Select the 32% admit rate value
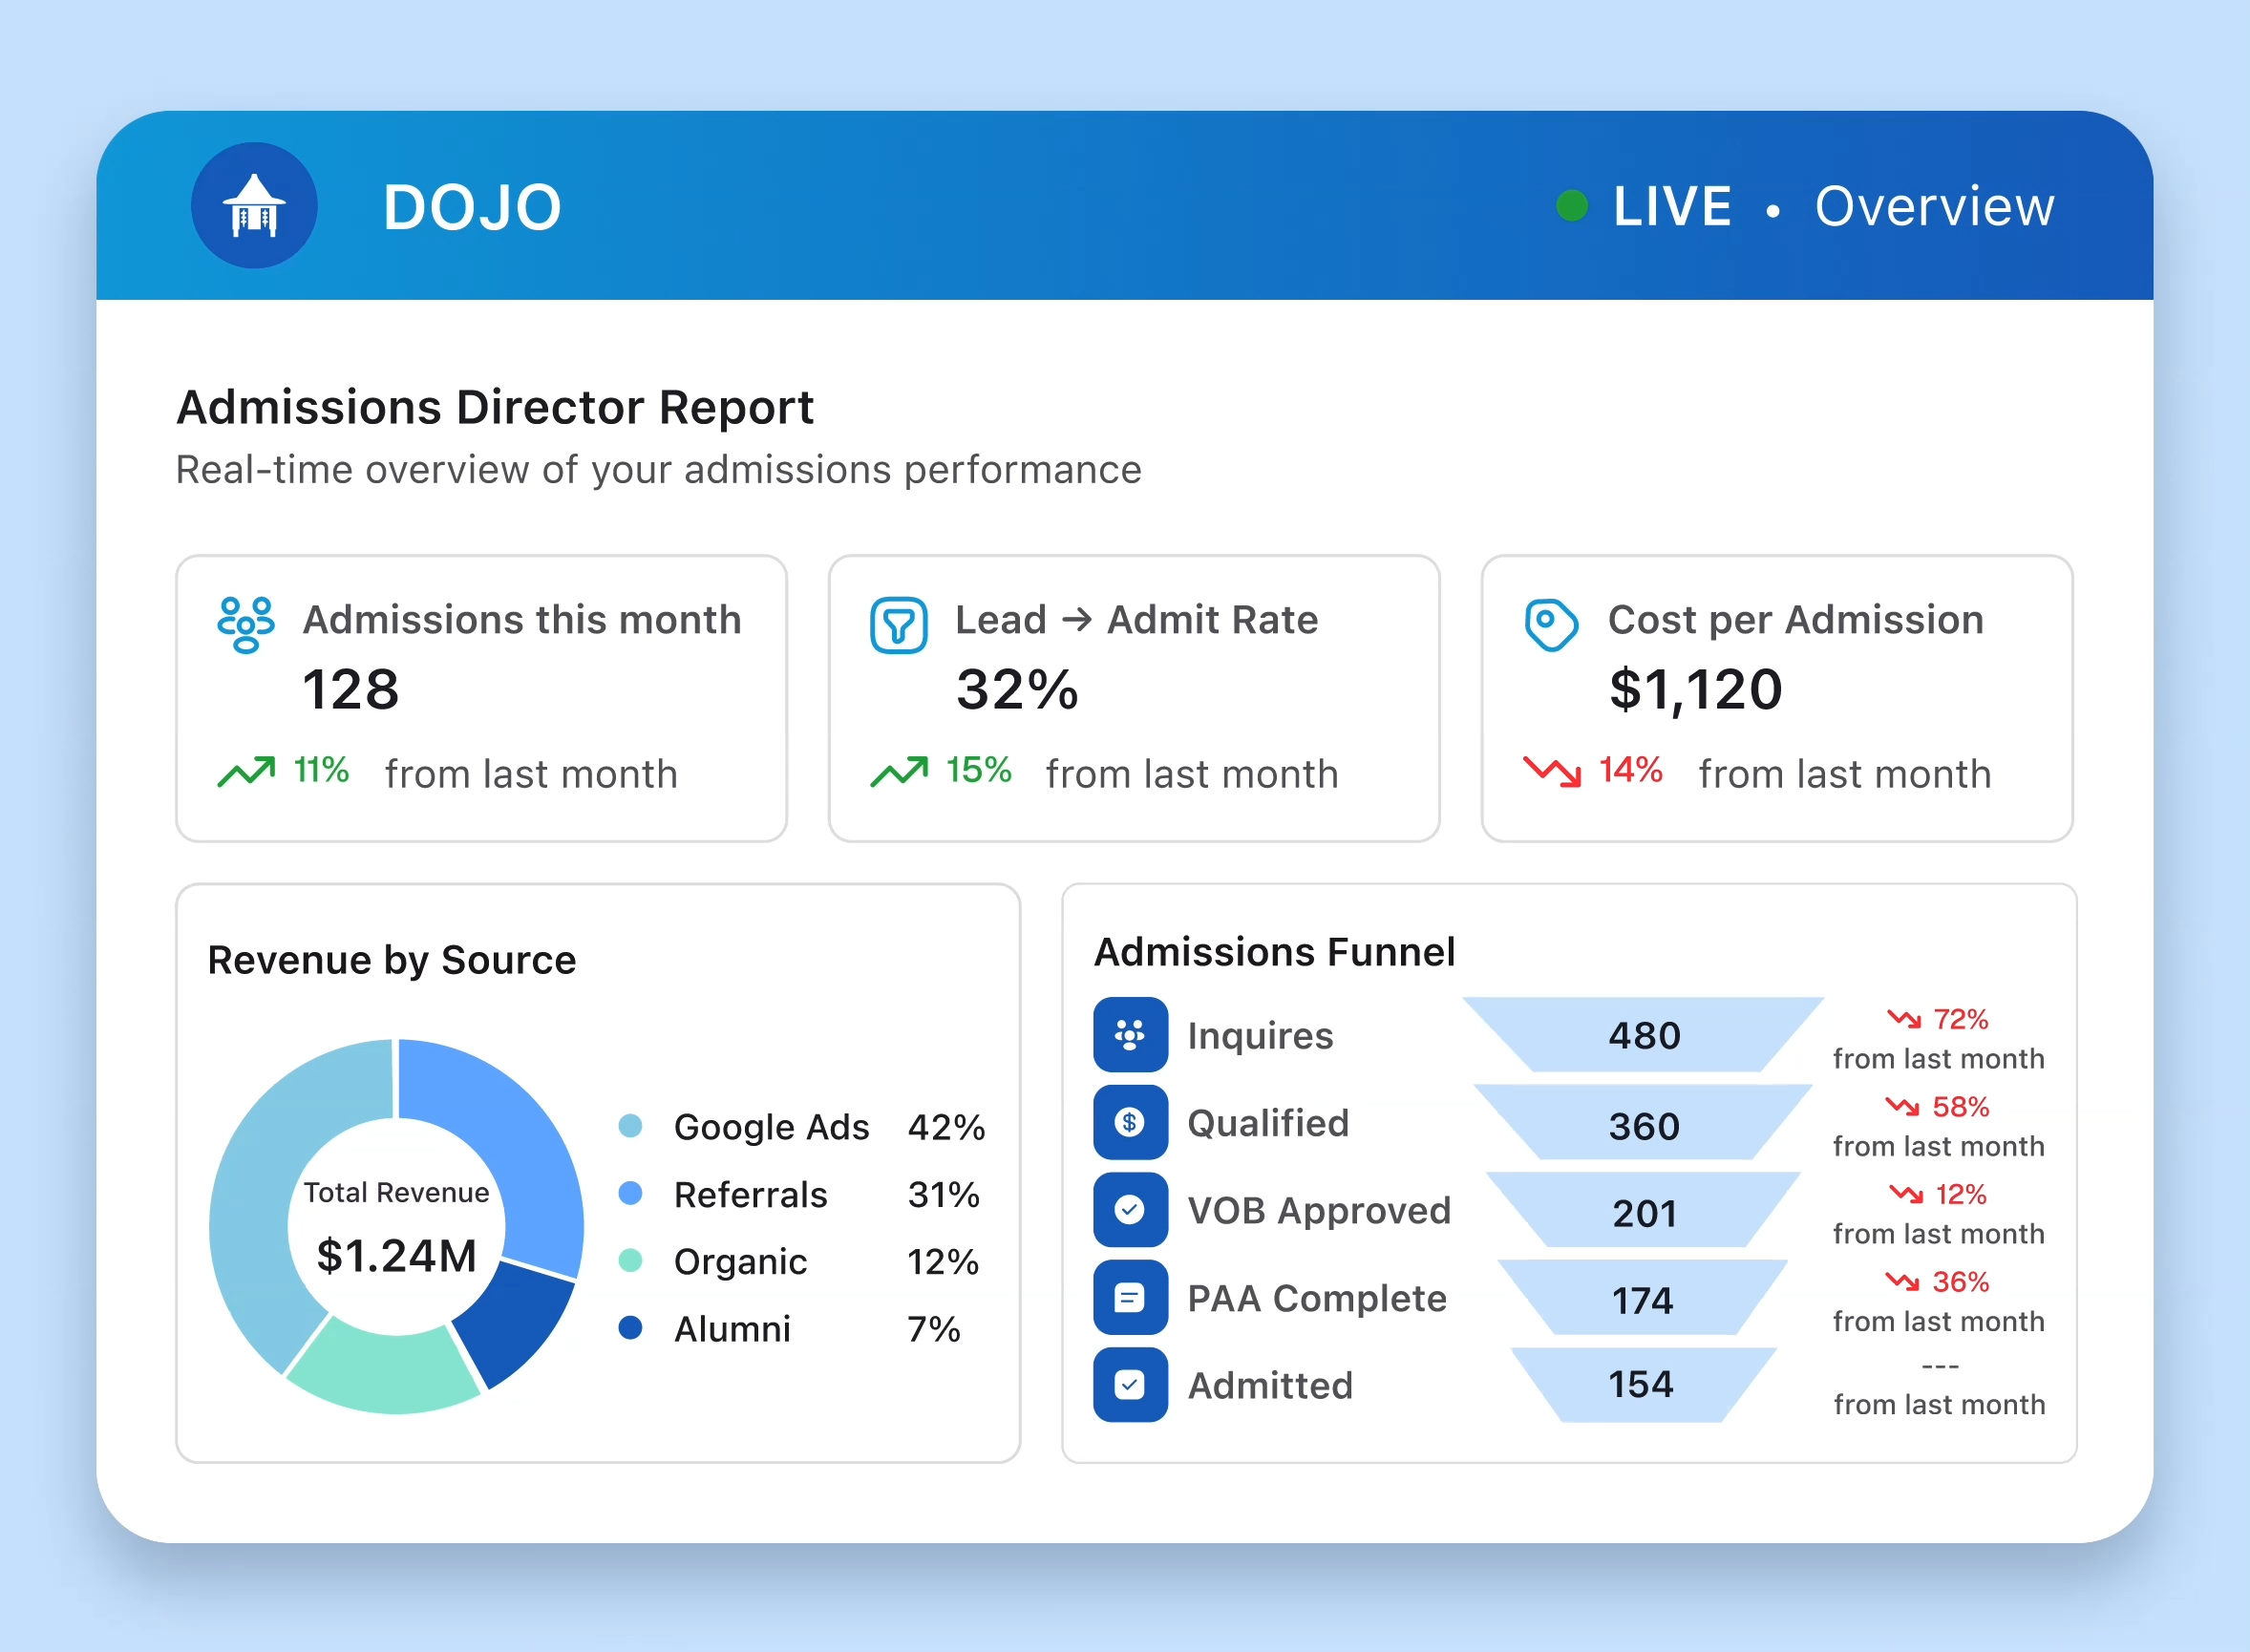 1017,690
